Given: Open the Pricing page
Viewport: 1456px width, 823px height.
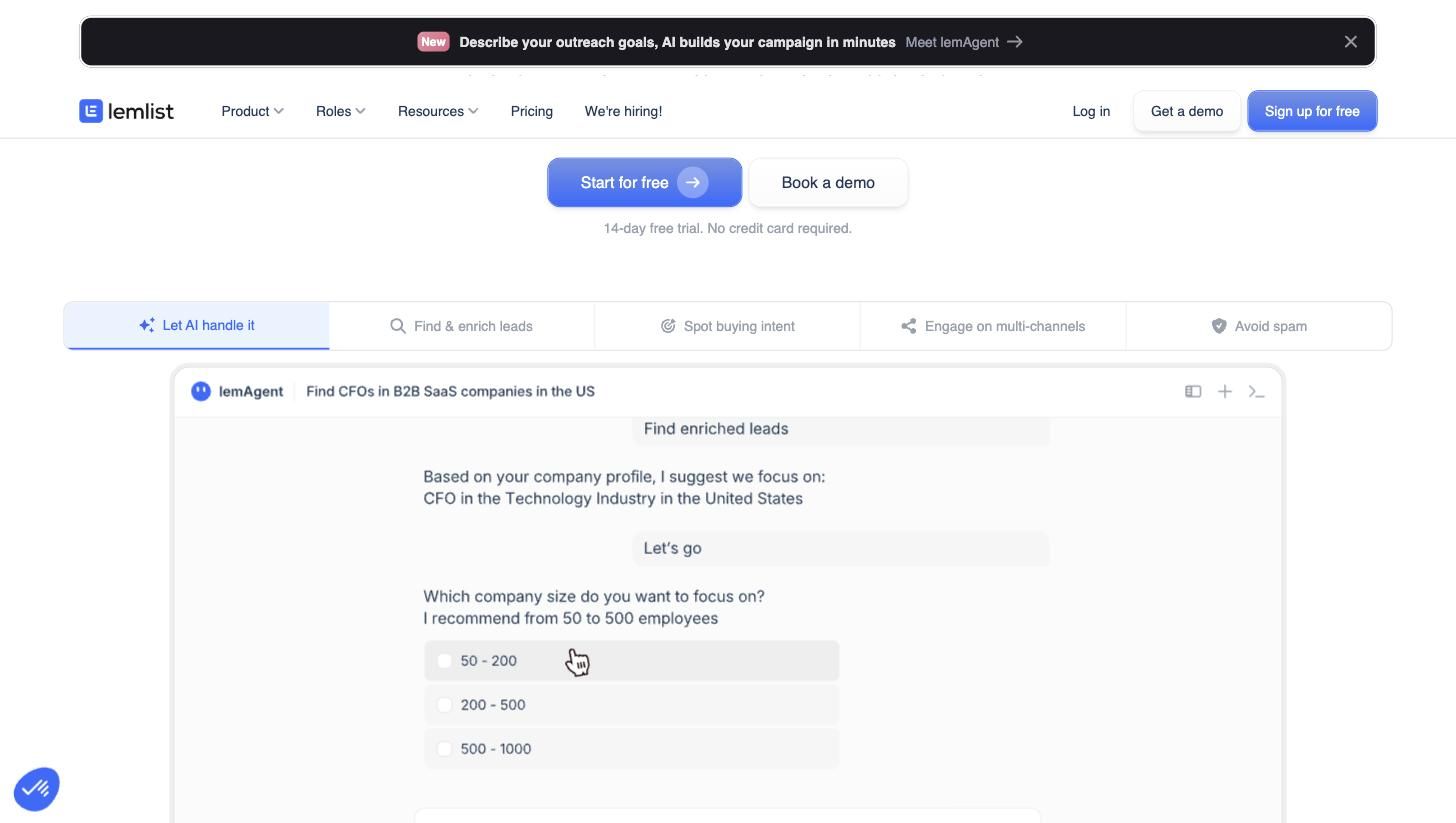Looking at the screenshot, I should (532, 111).
